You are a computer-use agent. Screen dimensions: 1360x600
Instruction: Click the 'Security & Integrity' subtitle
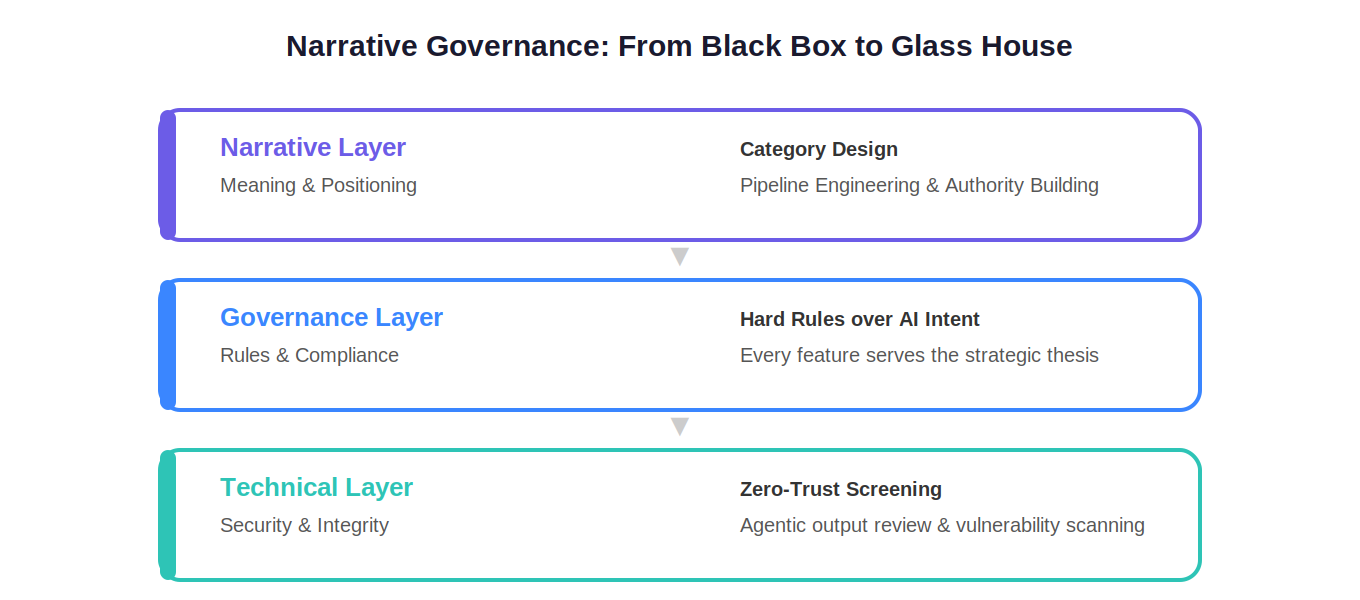[x=304, y=525]
